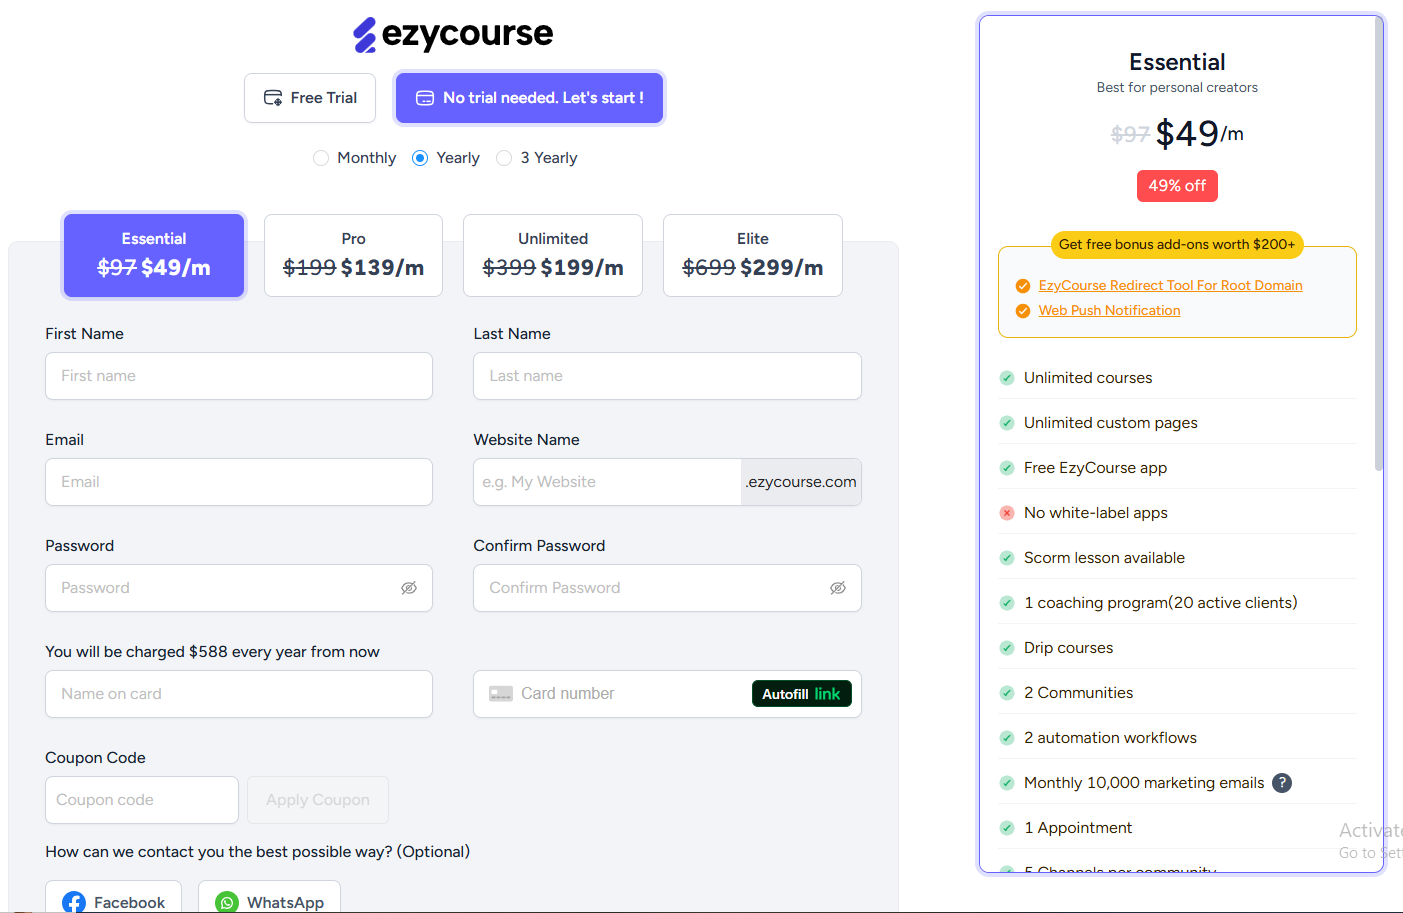Focus the Coupon code field
Viewport: 1403px width, 913px height.
point(142,800)
